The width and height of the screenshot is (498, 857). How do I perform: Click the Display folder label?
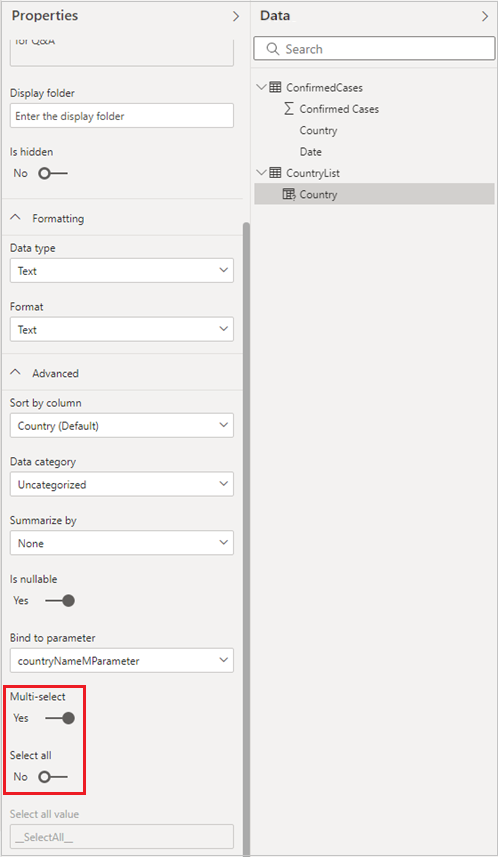tap(42, 93)
